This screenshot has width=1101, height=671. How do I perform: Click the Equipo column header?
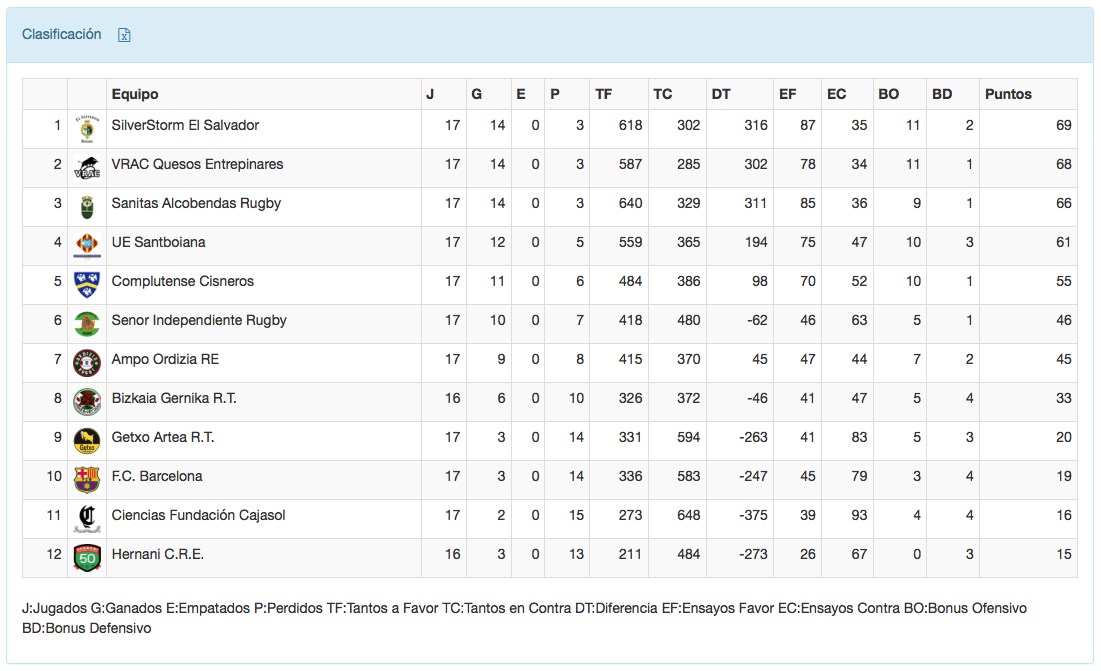(135, 94)
